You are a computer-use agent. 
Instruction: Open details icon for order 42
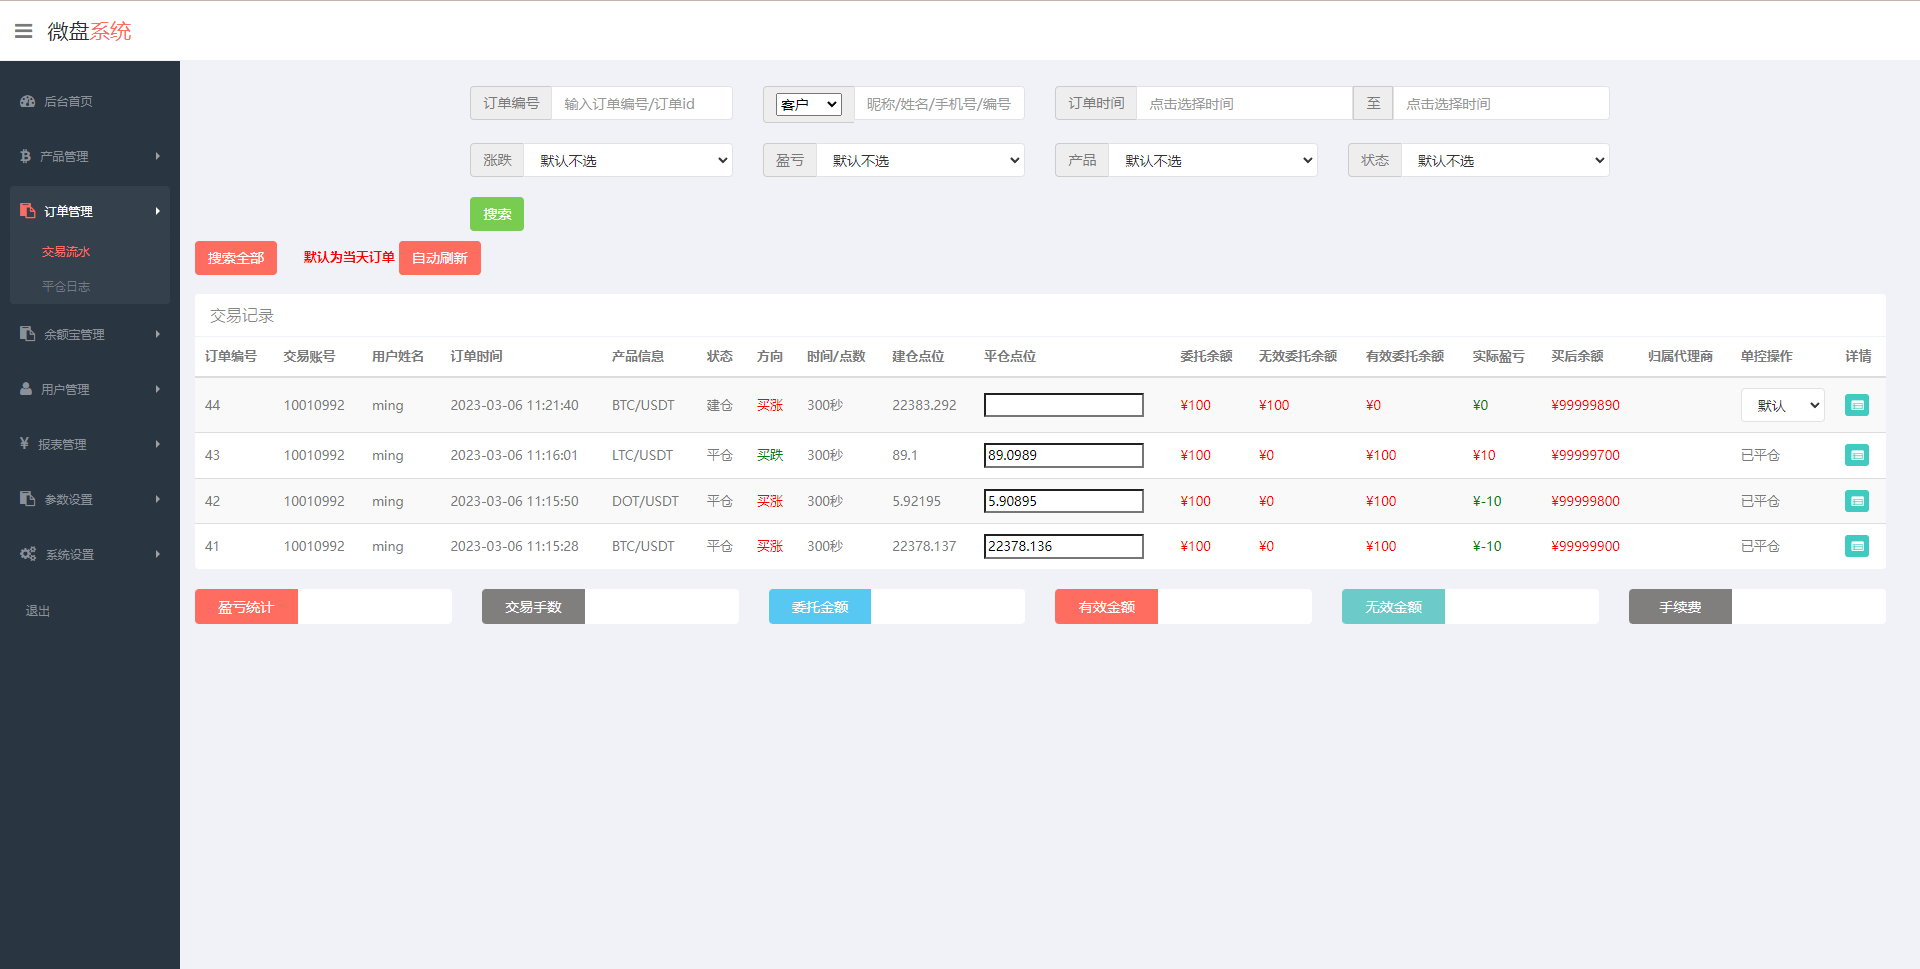click(1856, 501)
